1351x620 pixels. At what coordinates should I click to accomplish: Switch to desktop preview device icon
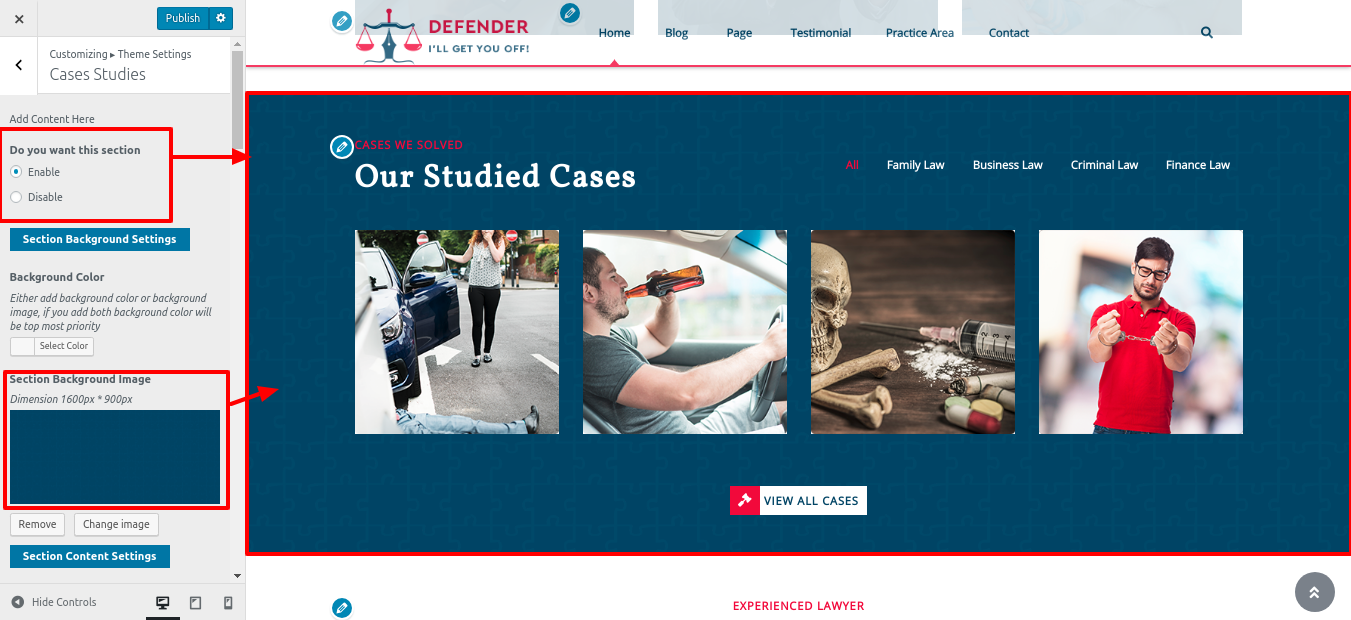point(162,603)
